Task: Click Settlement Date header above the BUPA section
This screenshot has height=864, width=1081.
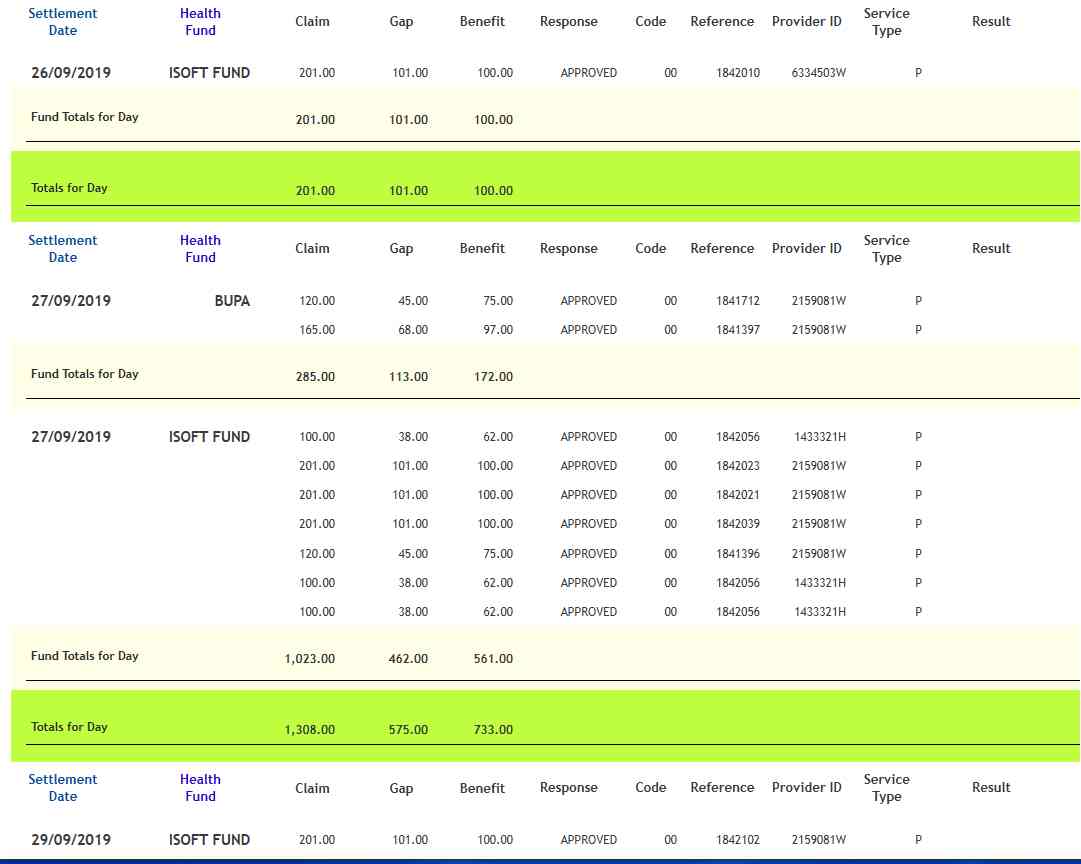Action: (x=63, y=248)
